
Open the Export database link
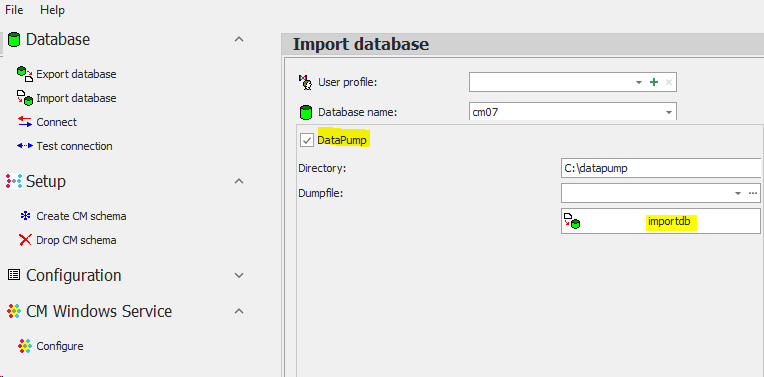[76, 74]
